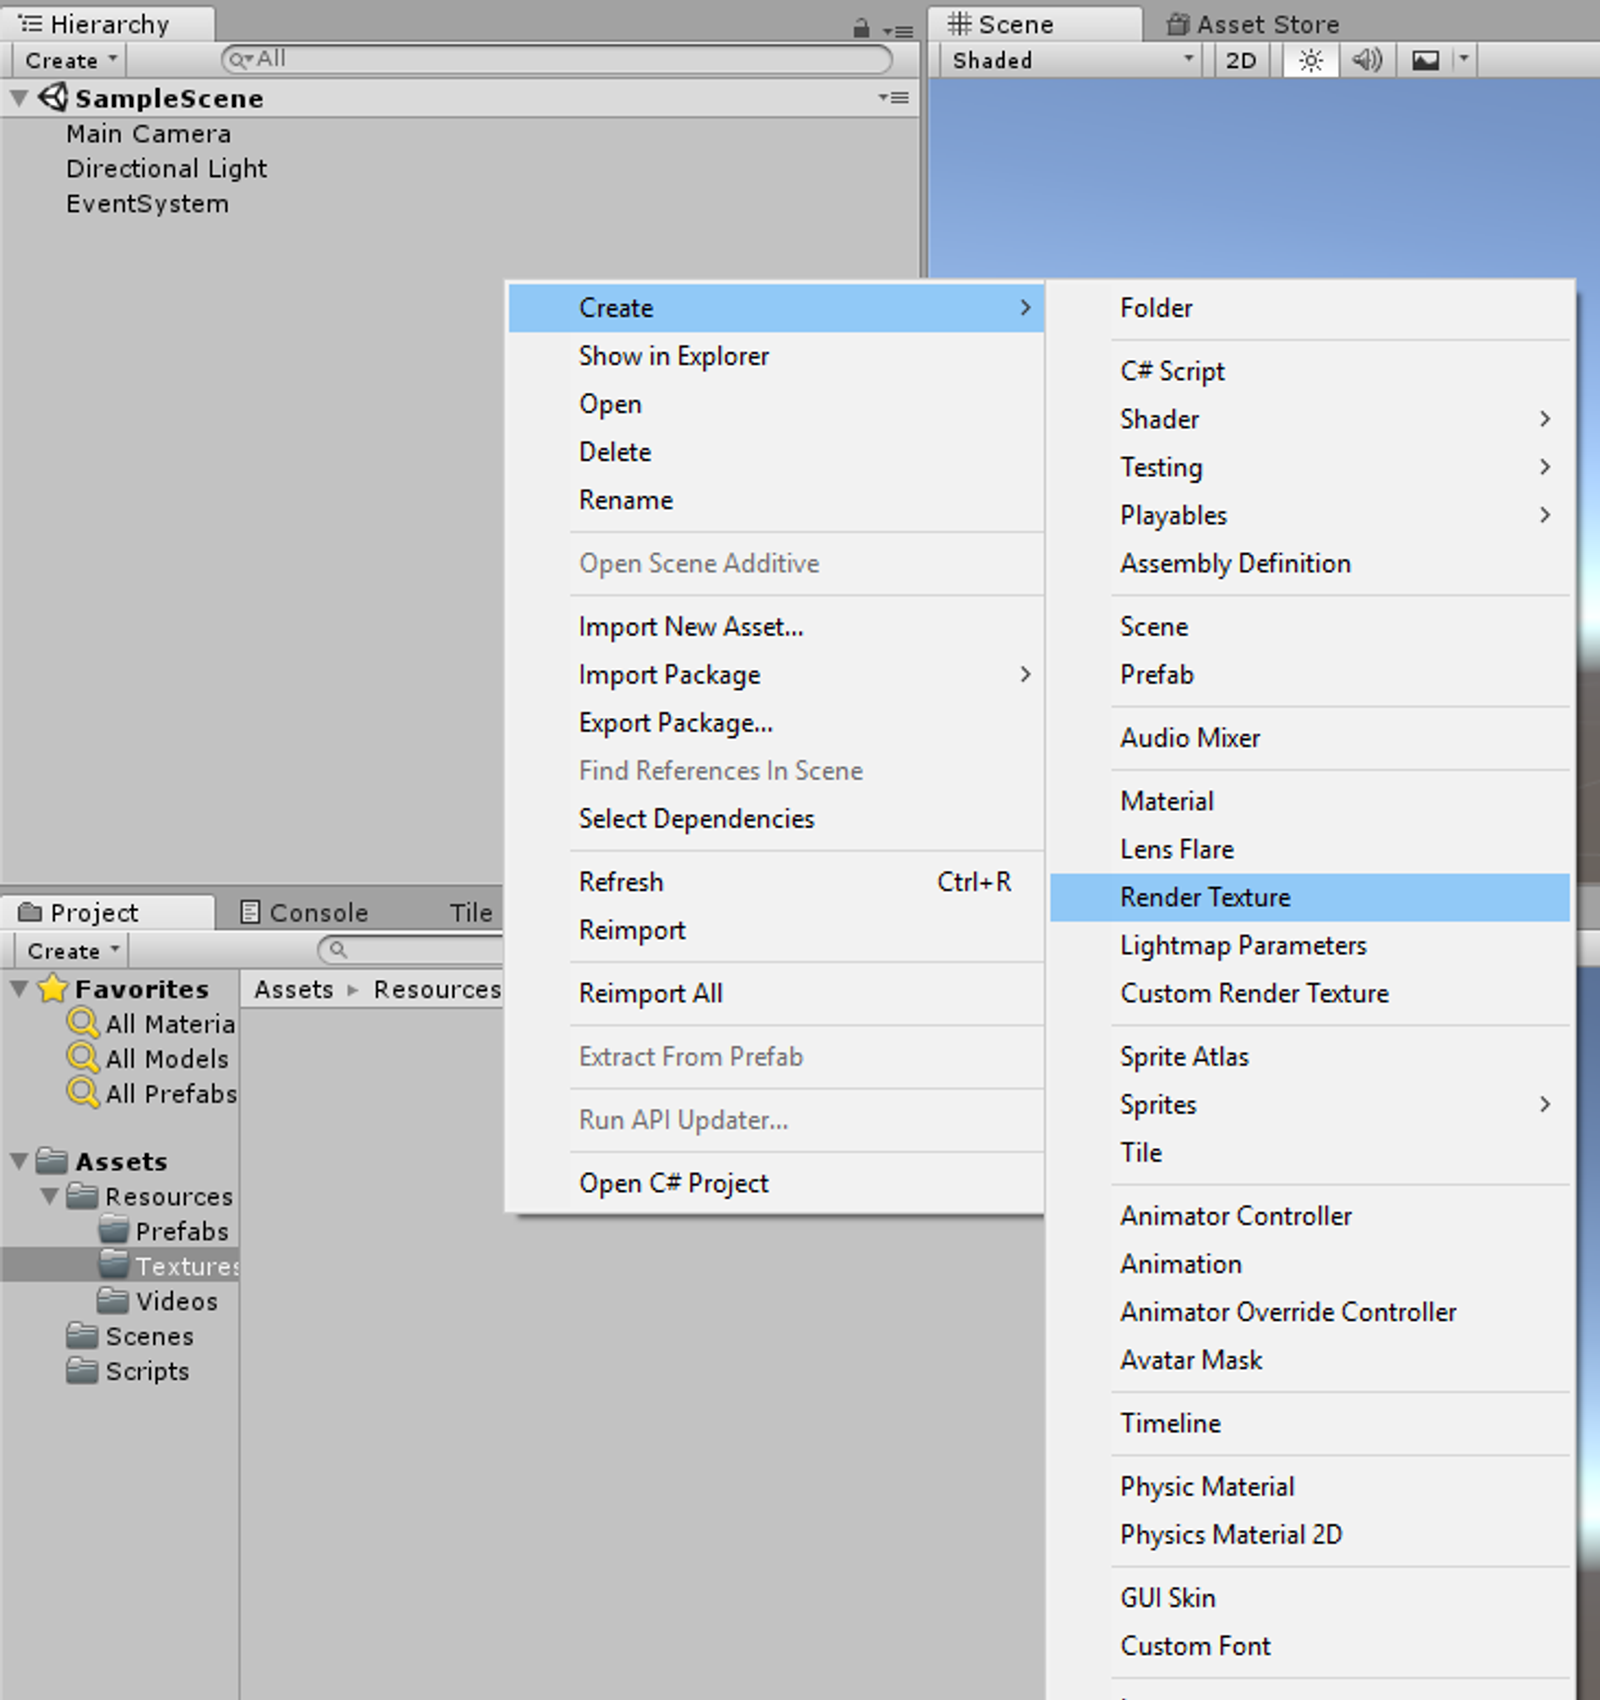Collapse the SampleScene hierarchy arrow
This screenshot has width=1600, height=1700.
19,98
